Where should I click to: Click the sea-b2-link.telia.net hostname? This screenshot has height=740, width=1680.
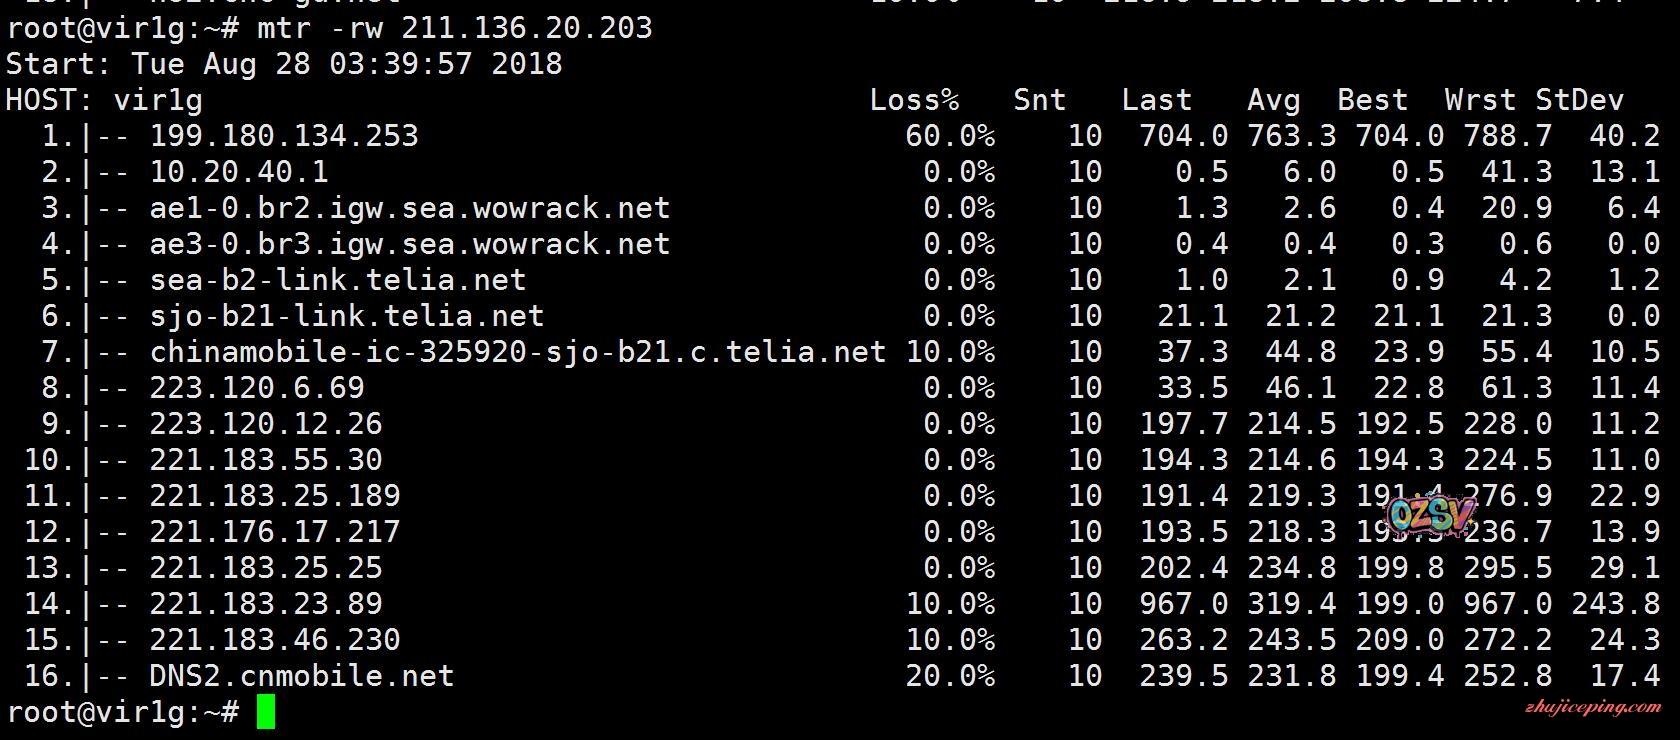338,280
